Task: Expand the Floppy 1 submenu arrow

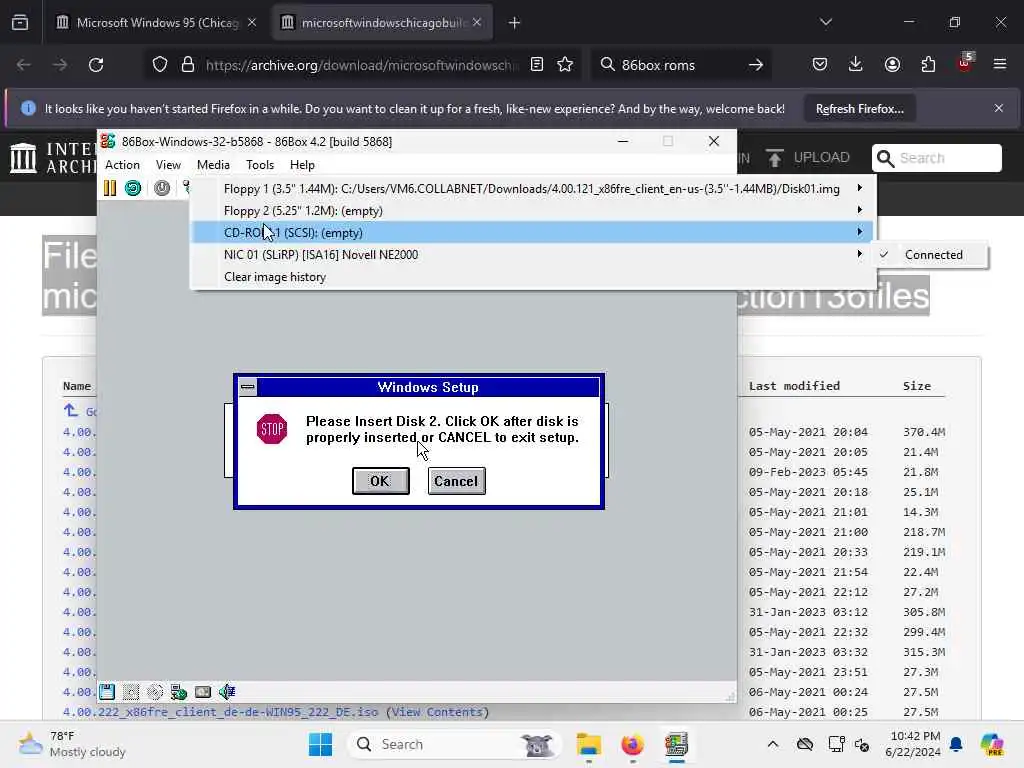Action: coord(859,188)
